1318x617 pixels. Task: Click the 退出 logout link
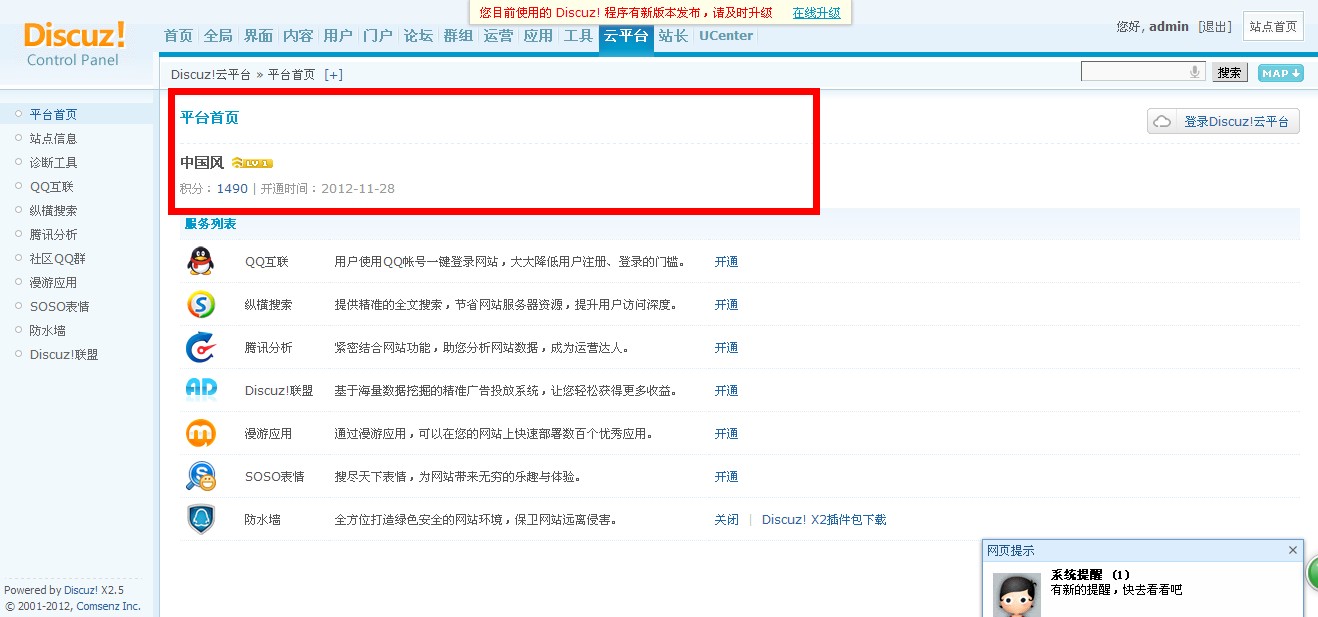[1216, 27]
